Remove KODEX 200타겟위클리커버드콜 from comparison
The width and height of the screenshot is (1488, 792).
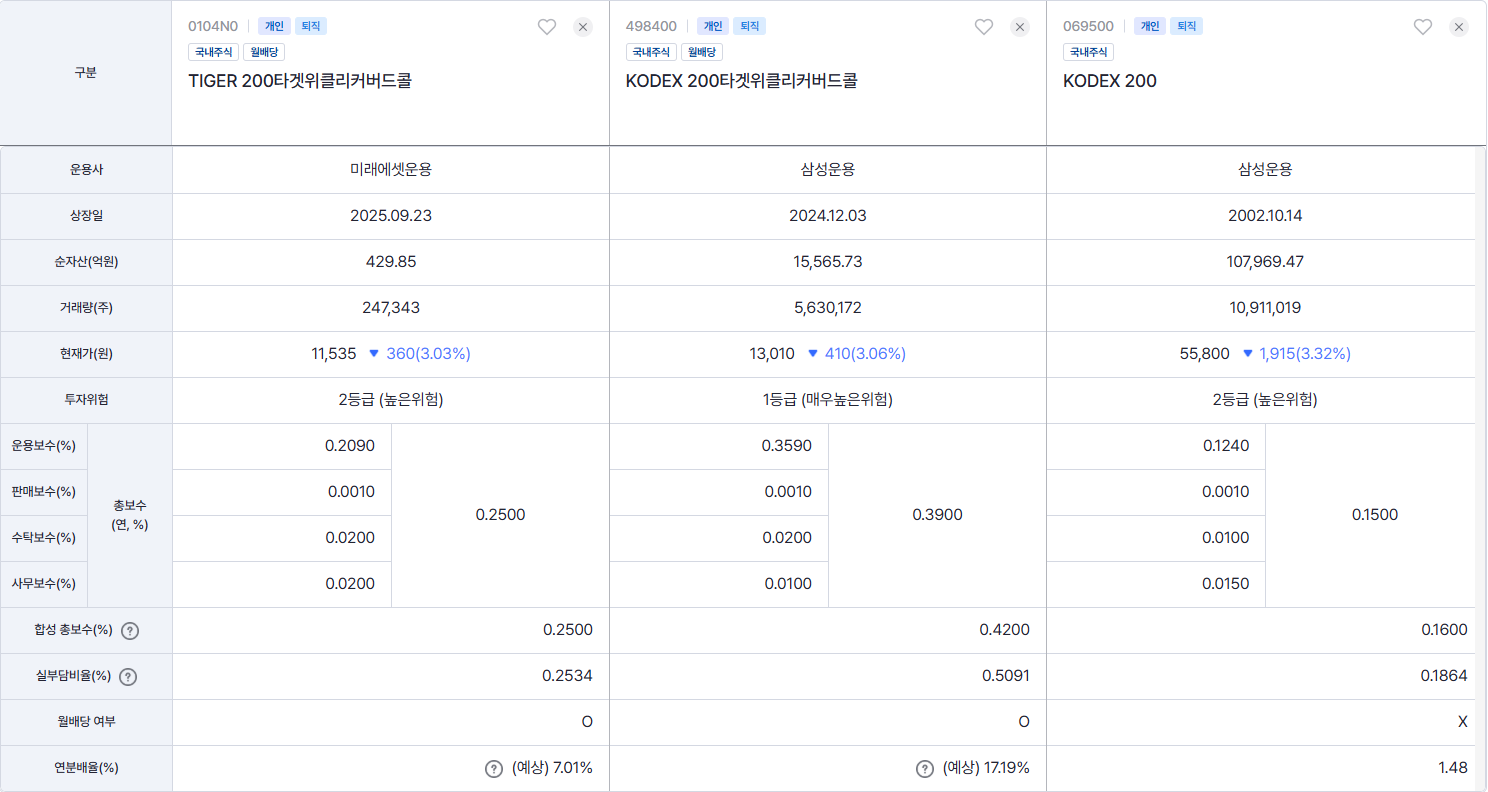click(1019, 27)
